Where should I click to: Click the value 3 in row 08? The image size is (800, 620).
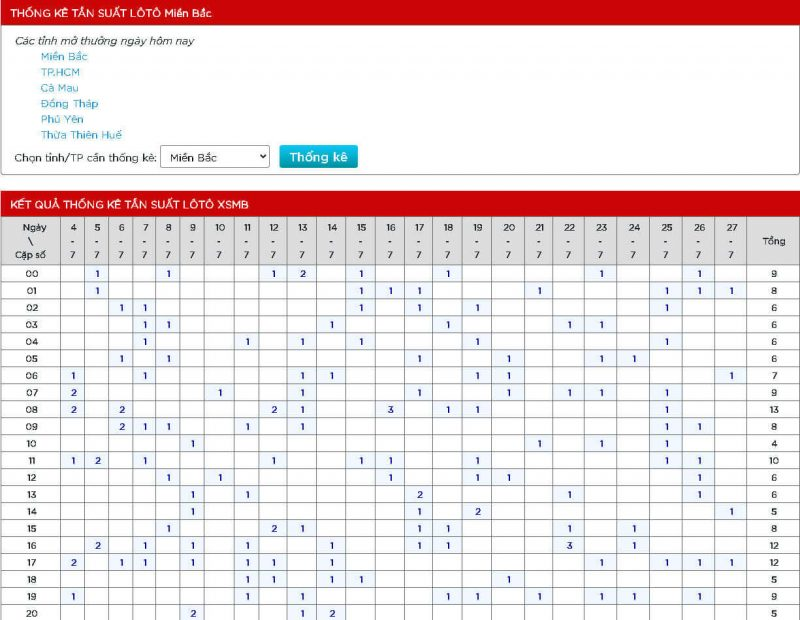(391, 409)
